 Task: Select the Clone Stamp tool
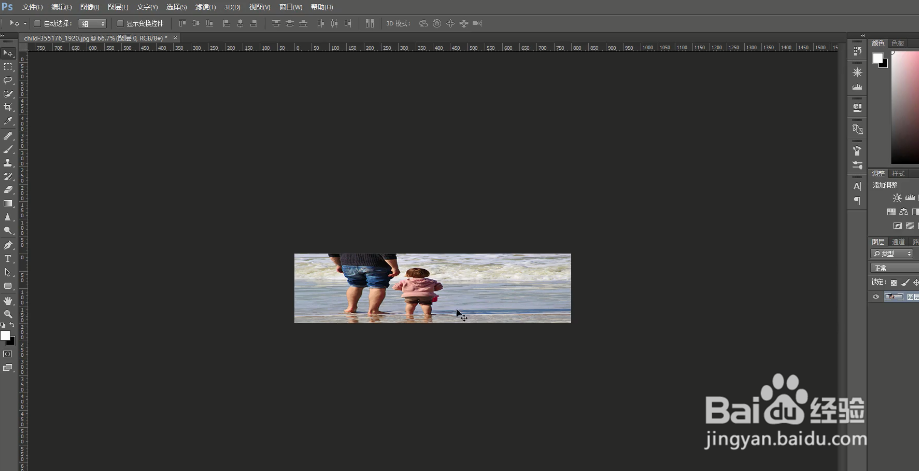click(x=8, y=163)
